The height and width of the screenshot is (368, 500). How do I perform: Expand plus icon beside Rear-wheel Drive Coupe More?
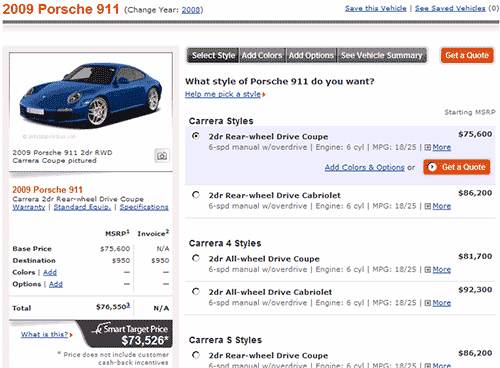point(427,147)
